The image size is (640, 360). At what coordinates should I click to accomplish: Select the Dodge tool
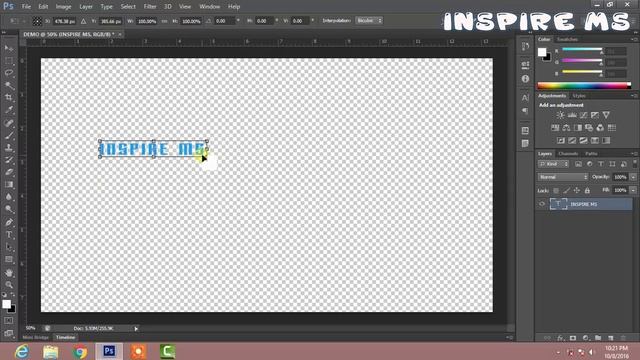click(9, 209)
